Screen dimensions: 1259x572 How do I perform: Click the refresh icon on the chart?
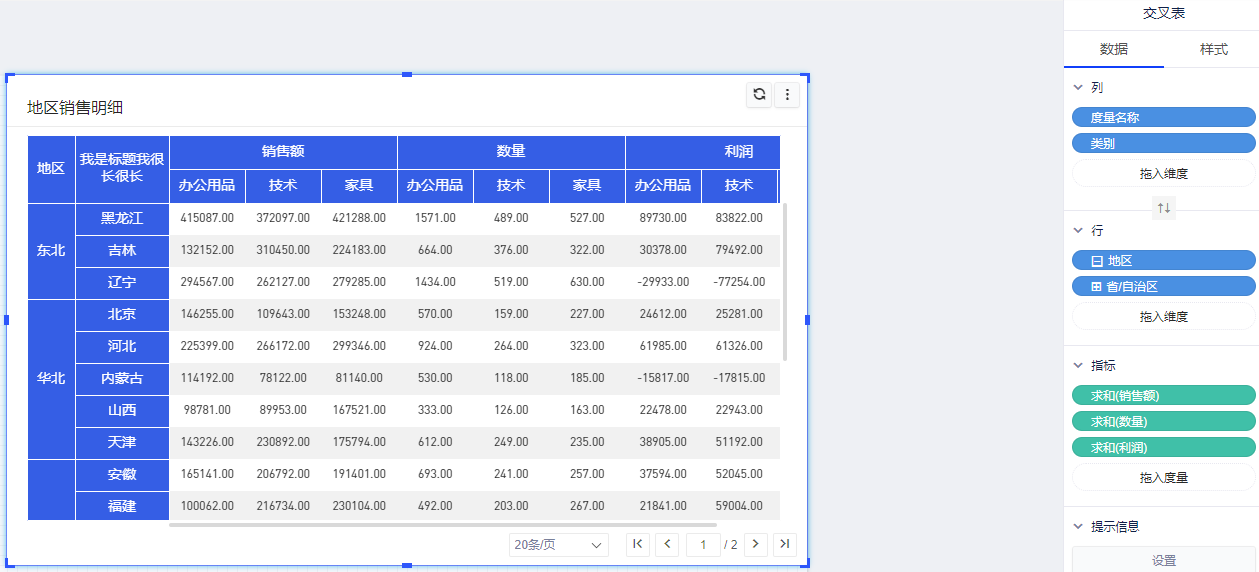pyautogui.click(x=759, y=94)
